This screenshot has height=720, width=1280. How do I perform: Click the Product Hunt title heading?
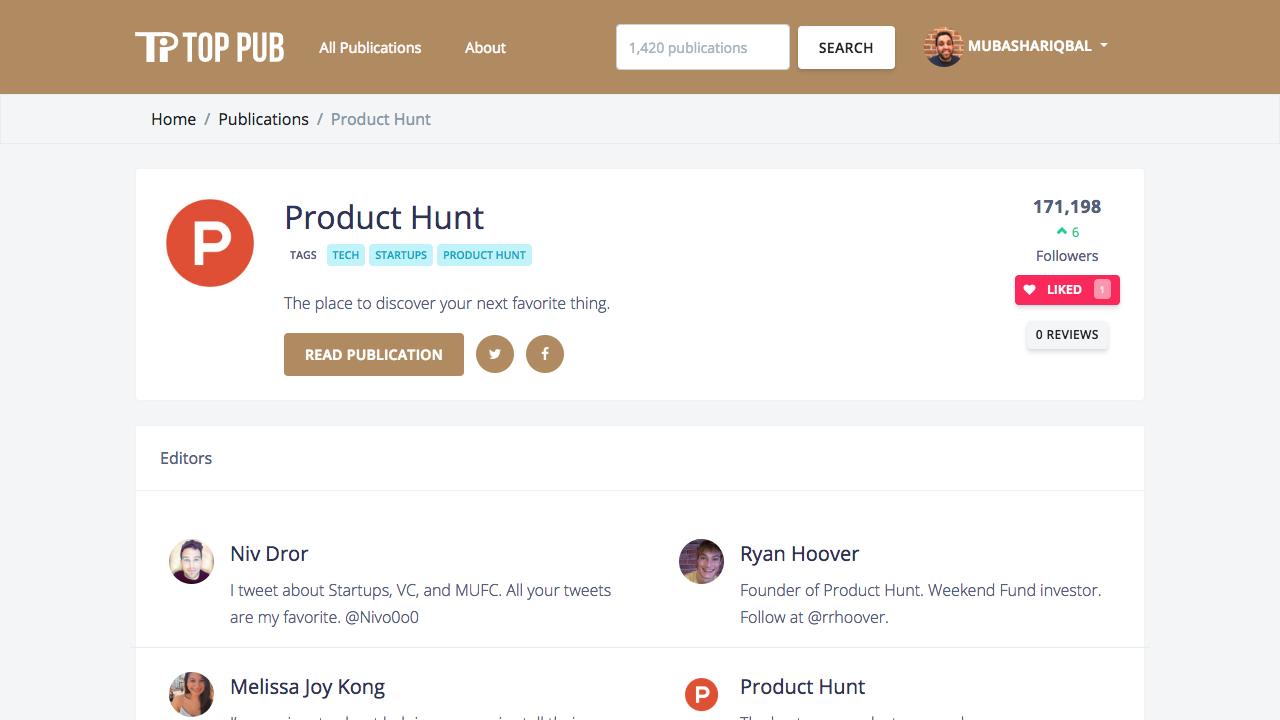coord(384,217)
